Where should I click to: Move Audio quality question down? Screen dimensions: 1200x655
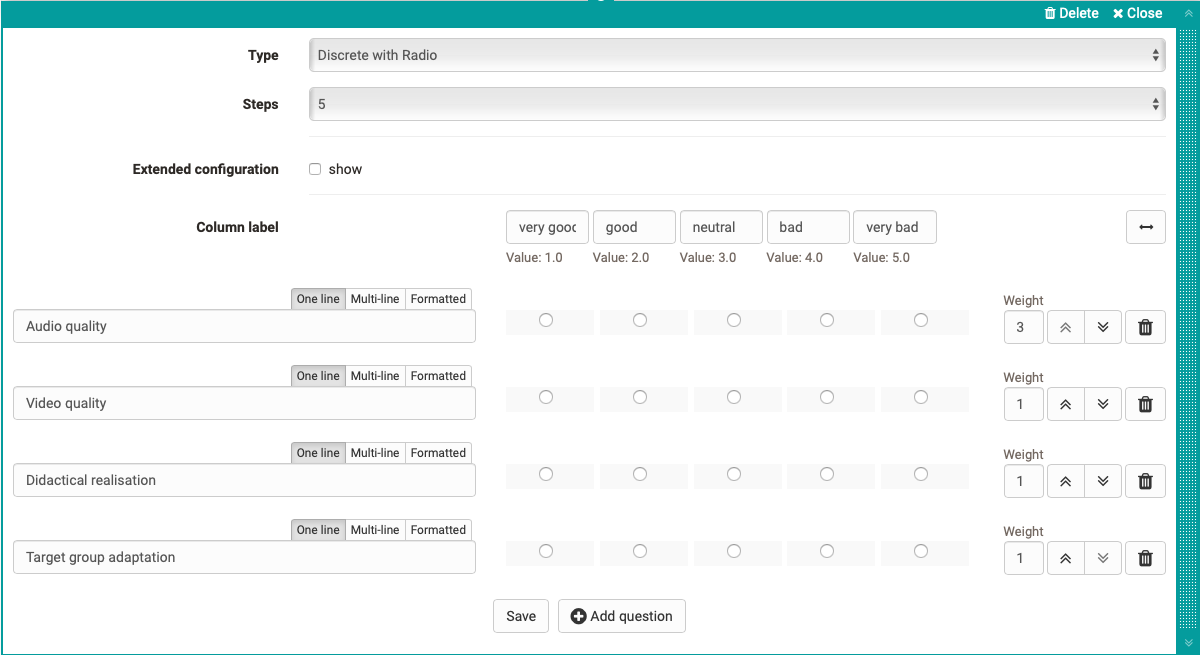(x=1103, y=326)
